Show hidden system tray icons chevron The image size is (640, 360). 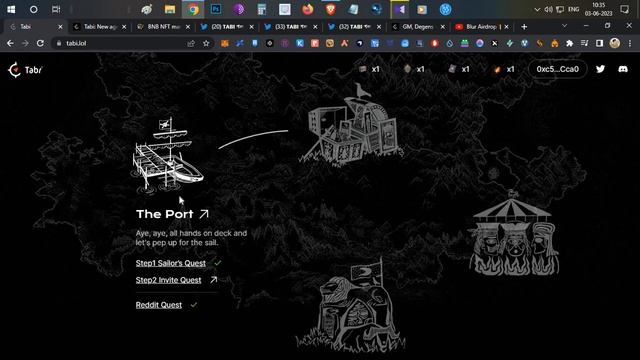[537, 9]
